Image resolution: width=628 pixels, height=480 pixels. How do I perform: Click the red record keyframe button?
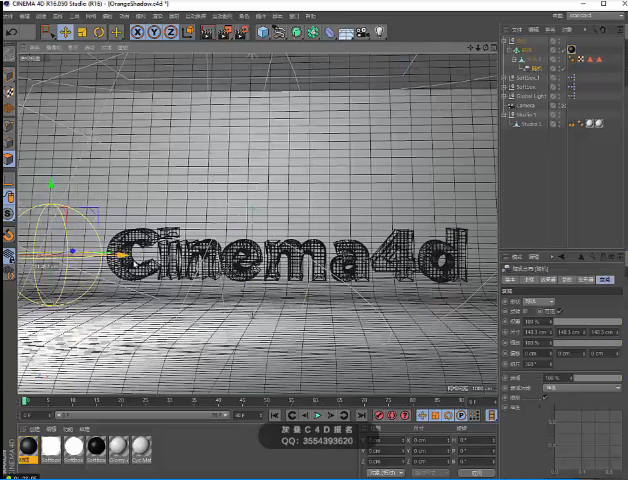[379, 415]
